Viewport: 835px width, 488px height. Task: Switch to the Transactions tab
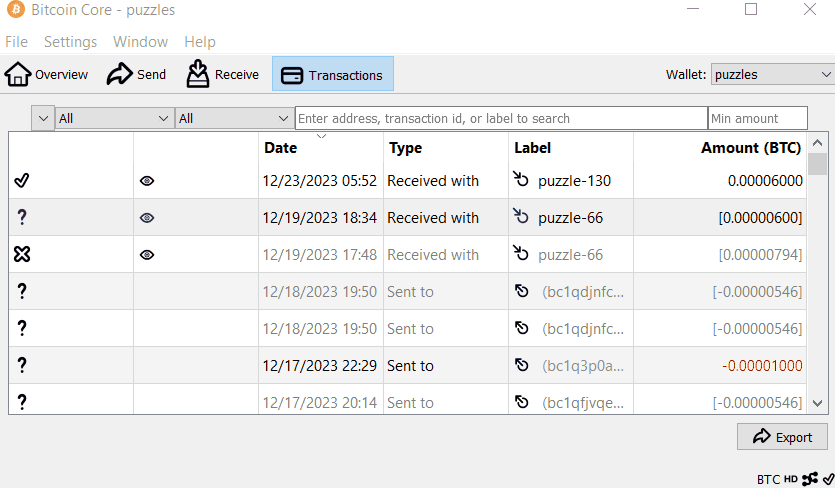click(x=333, y=74)
